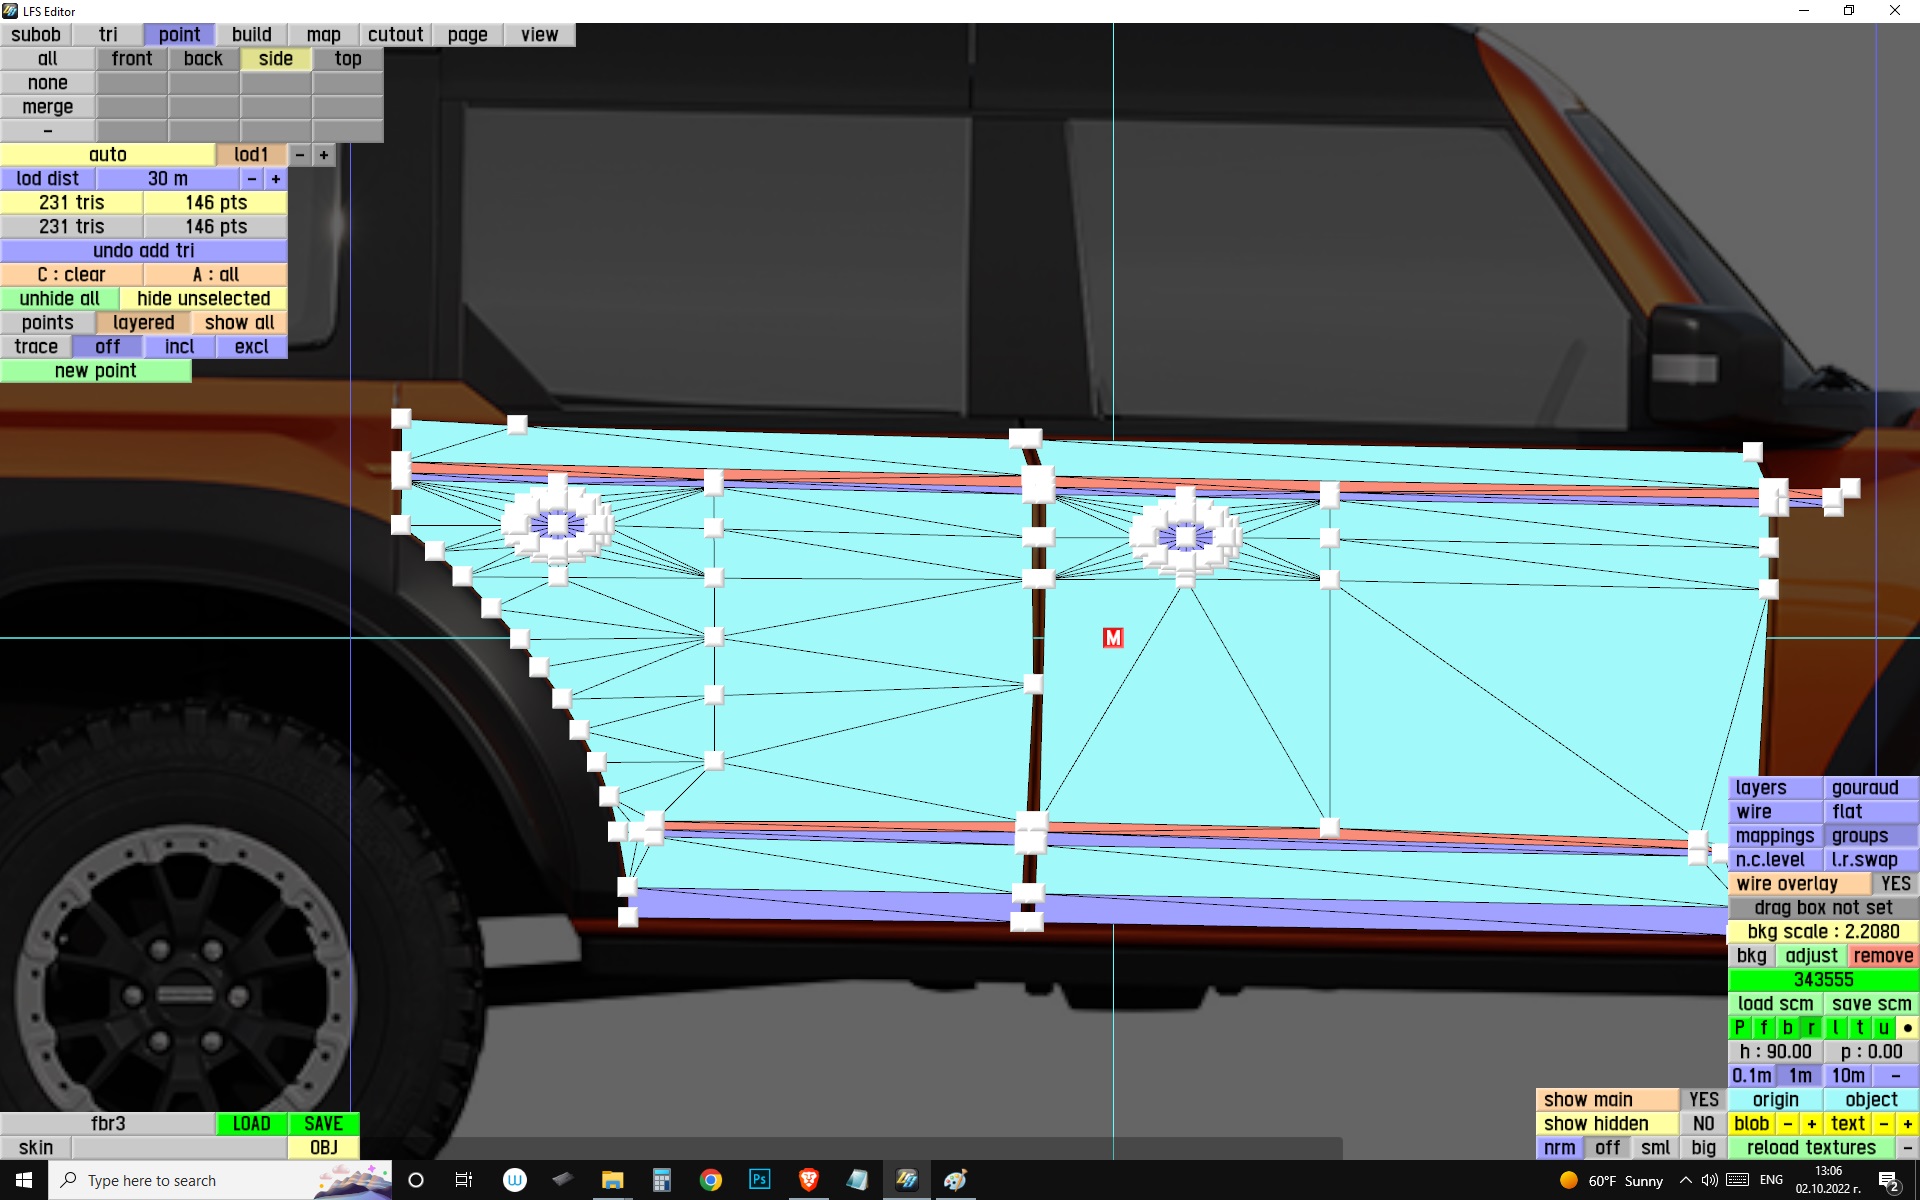Open the Calculator taskbar icon
The image size is (1920, 1200).
[x=661, y=1180]
